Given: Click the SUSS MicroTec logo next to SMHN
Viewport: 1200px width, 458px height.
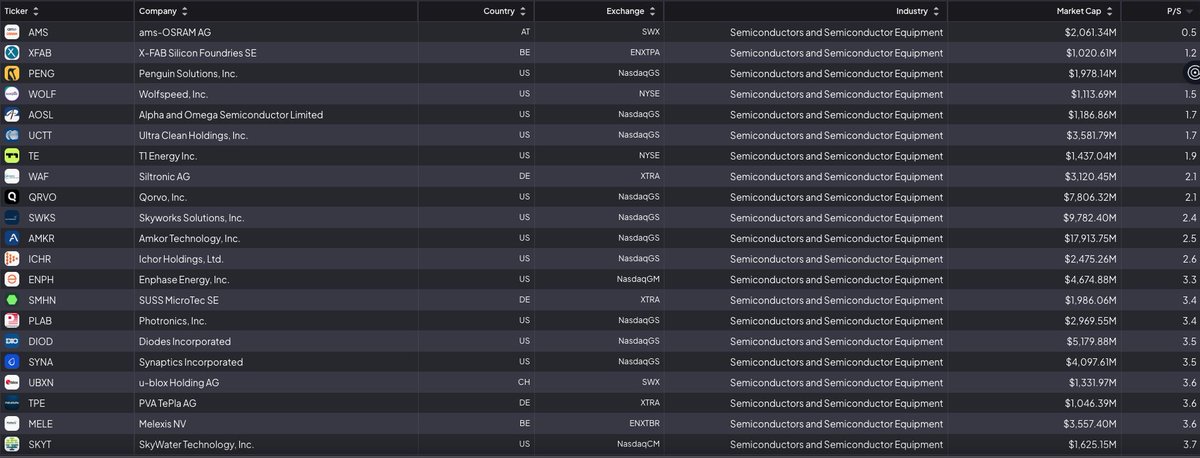Looking at the screenshot, I should (12, 300).
